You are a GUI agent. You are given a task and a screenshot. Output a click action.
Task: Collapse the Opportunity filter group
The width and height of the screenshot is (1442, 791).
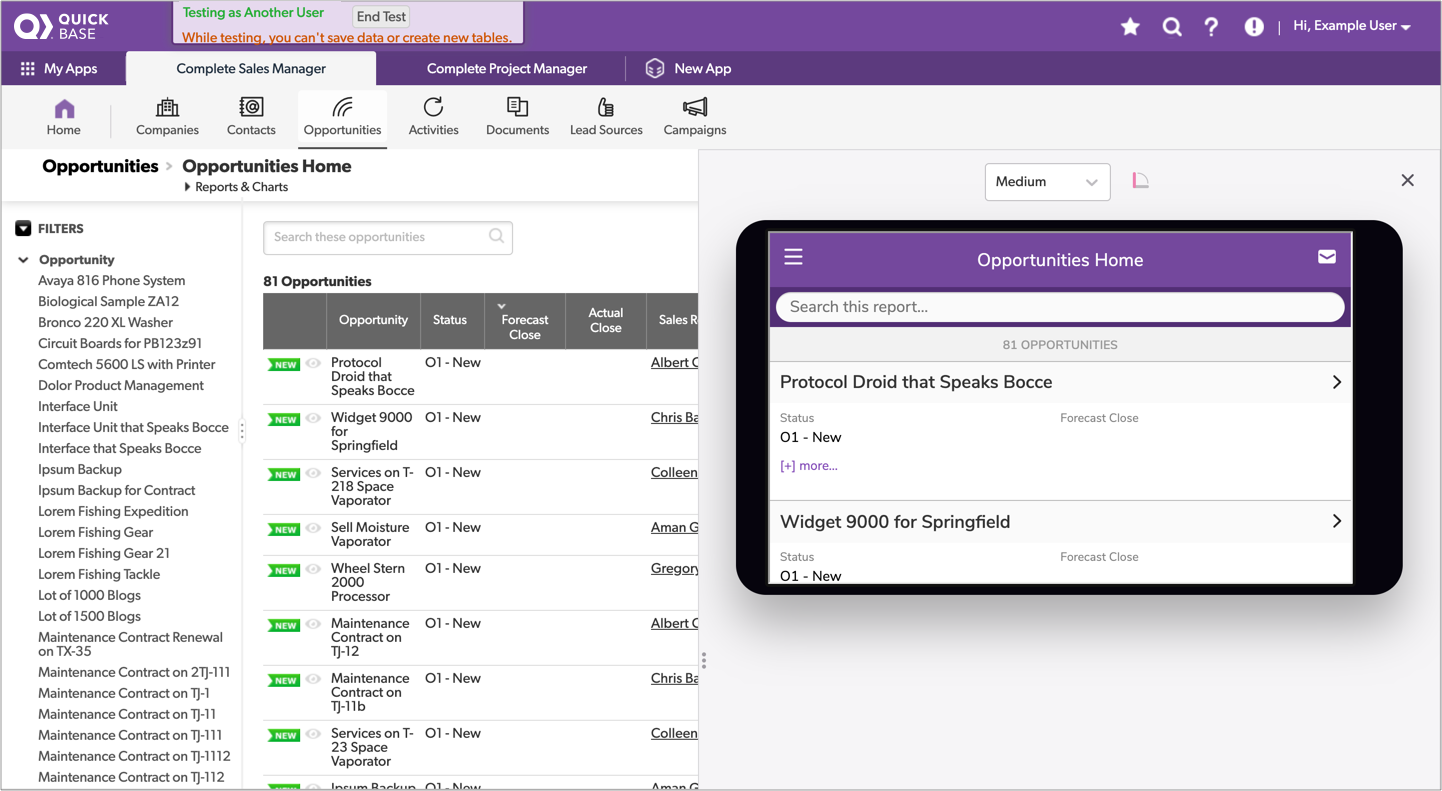(23, 260)
